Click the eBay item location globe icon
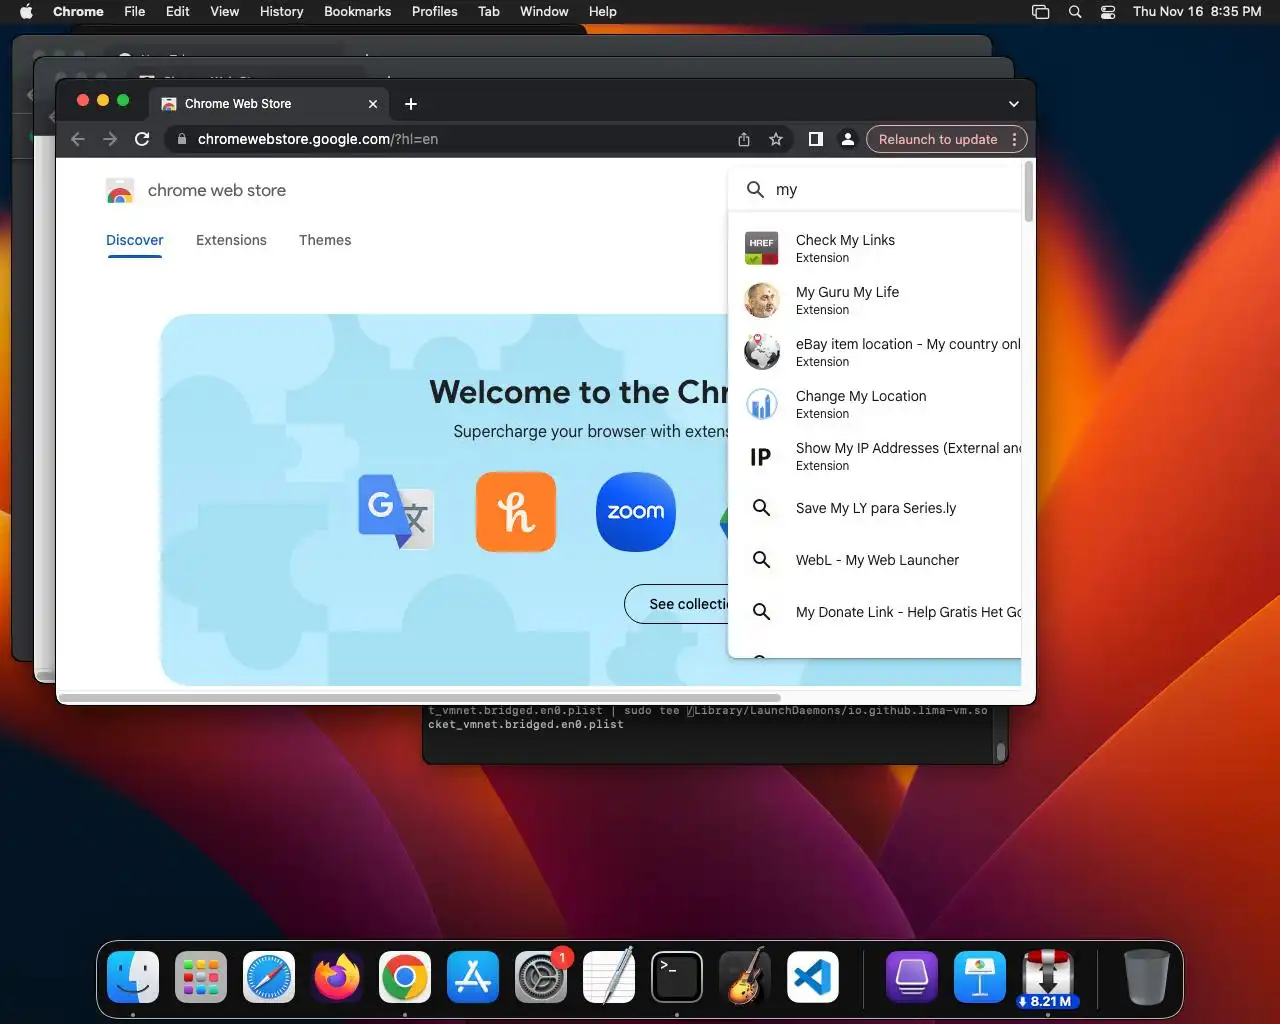The height and width of the screenshot is (1024, 1280). (762, 352)
